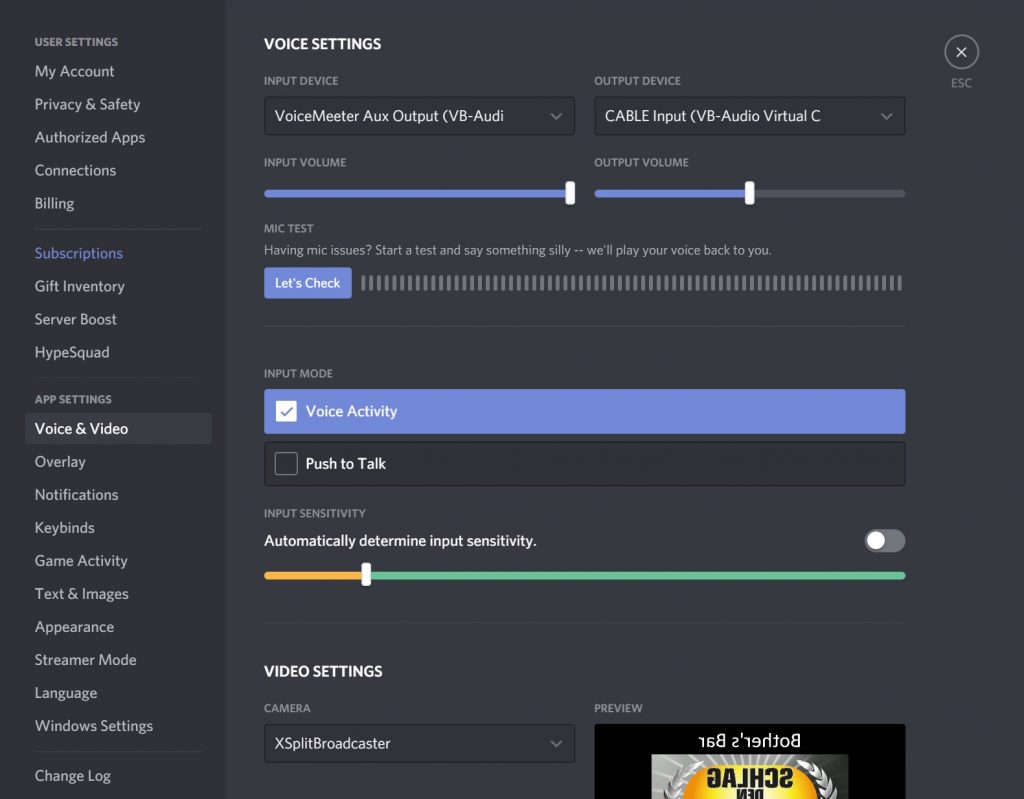
Task: Open Language settings
Action: 66,693
